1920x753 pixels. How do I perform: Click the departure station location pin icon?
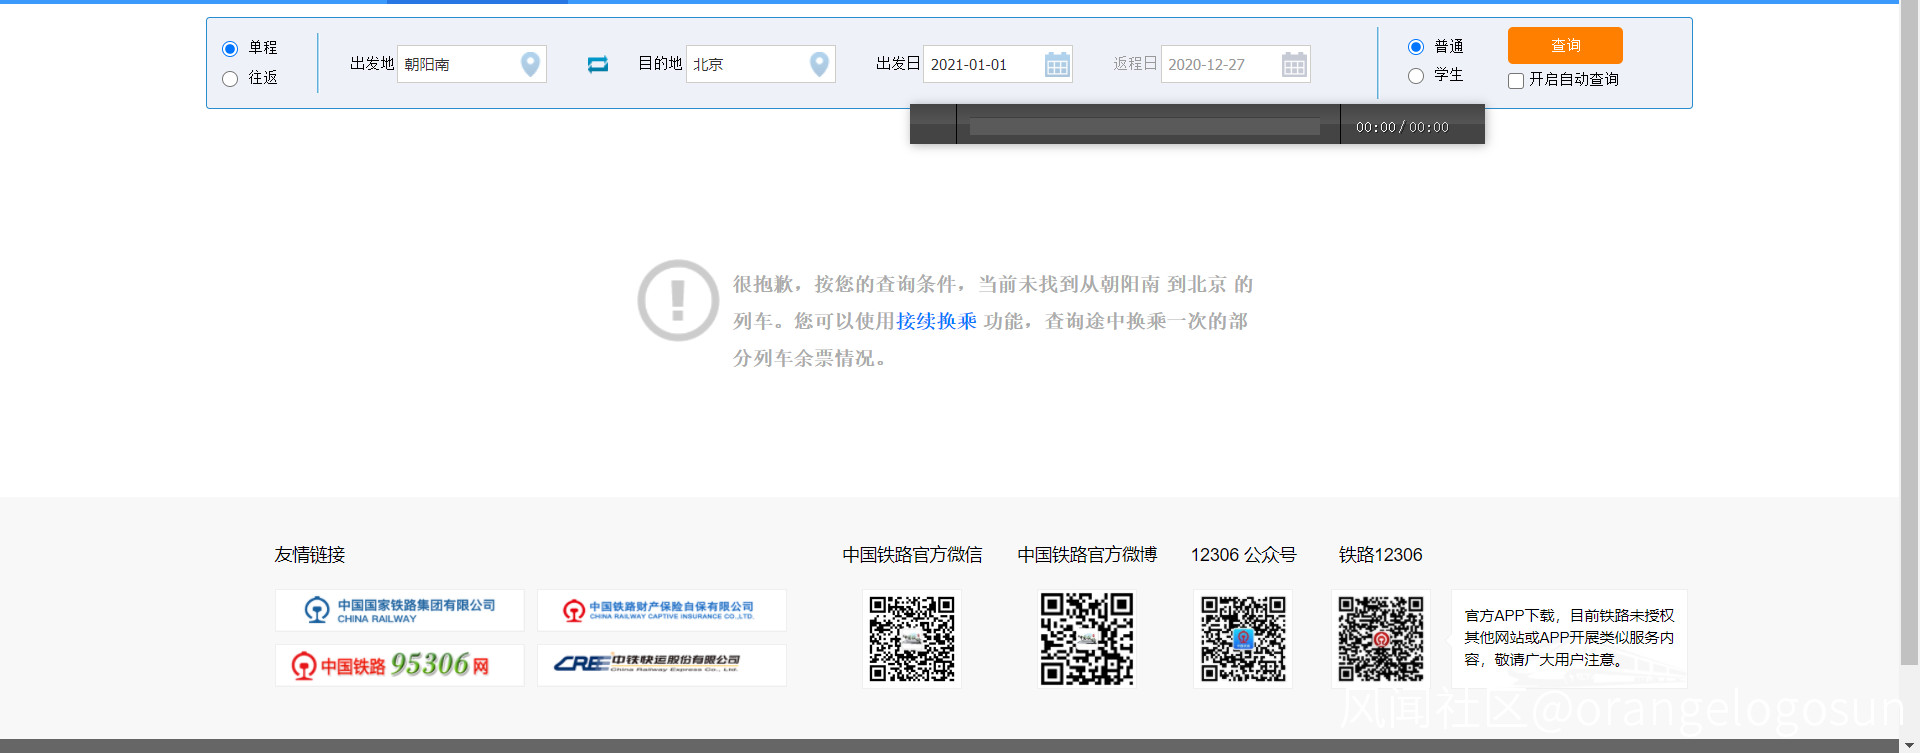530,64
